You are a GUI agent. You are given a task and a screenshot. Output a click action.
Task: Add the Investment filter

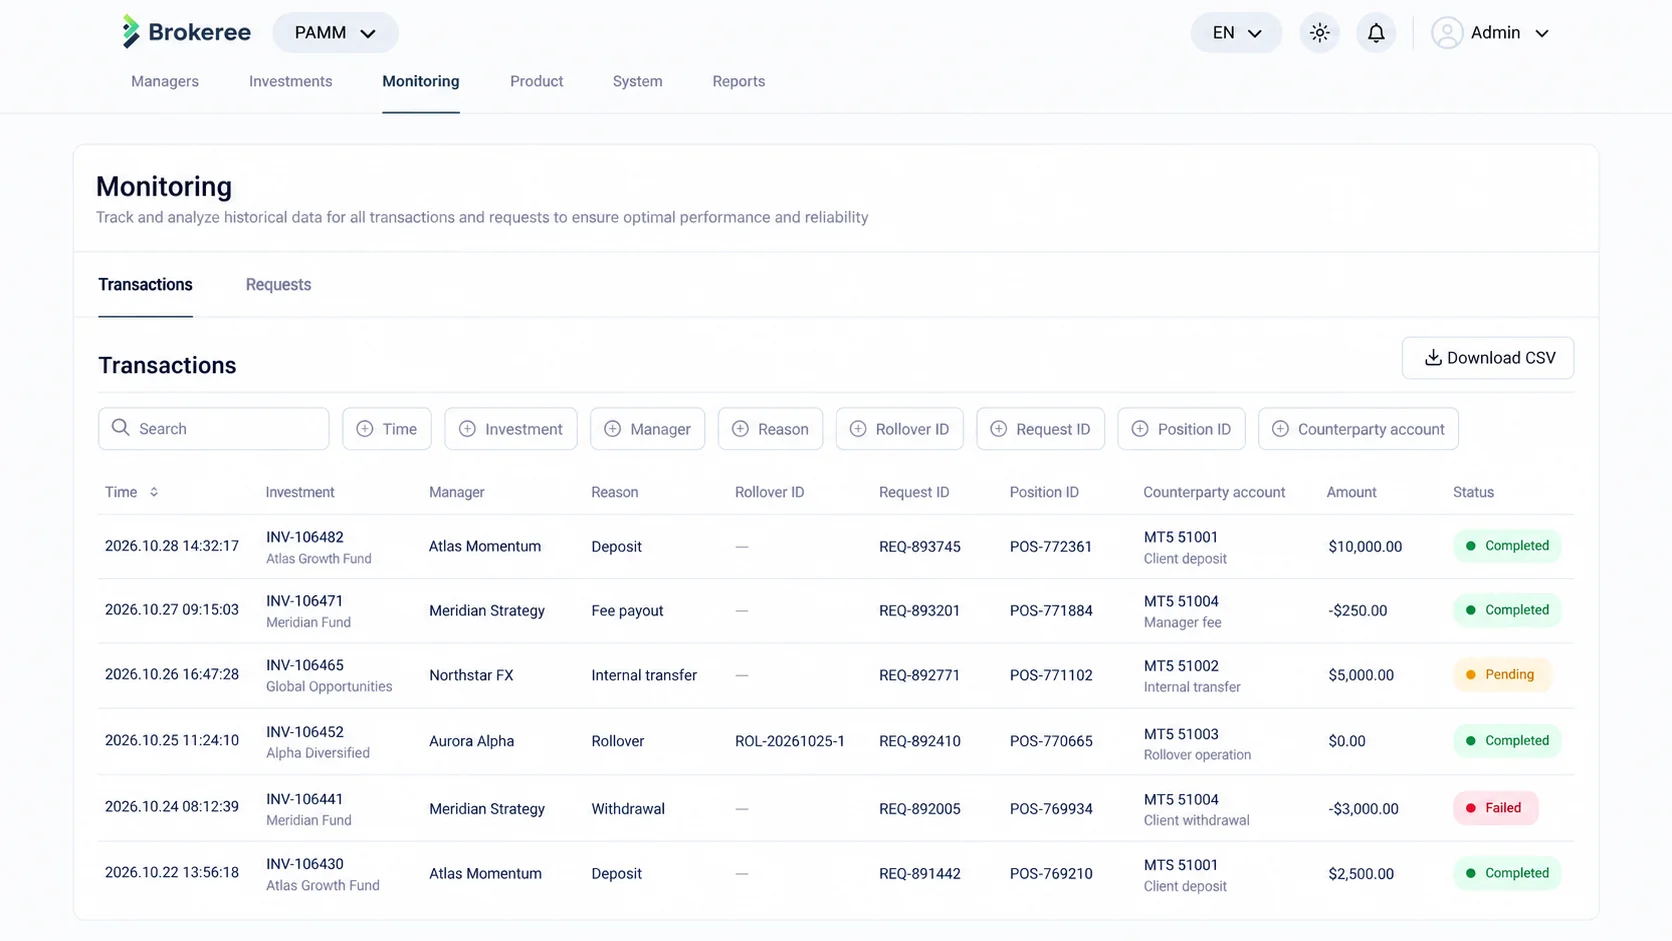[511, 429]
